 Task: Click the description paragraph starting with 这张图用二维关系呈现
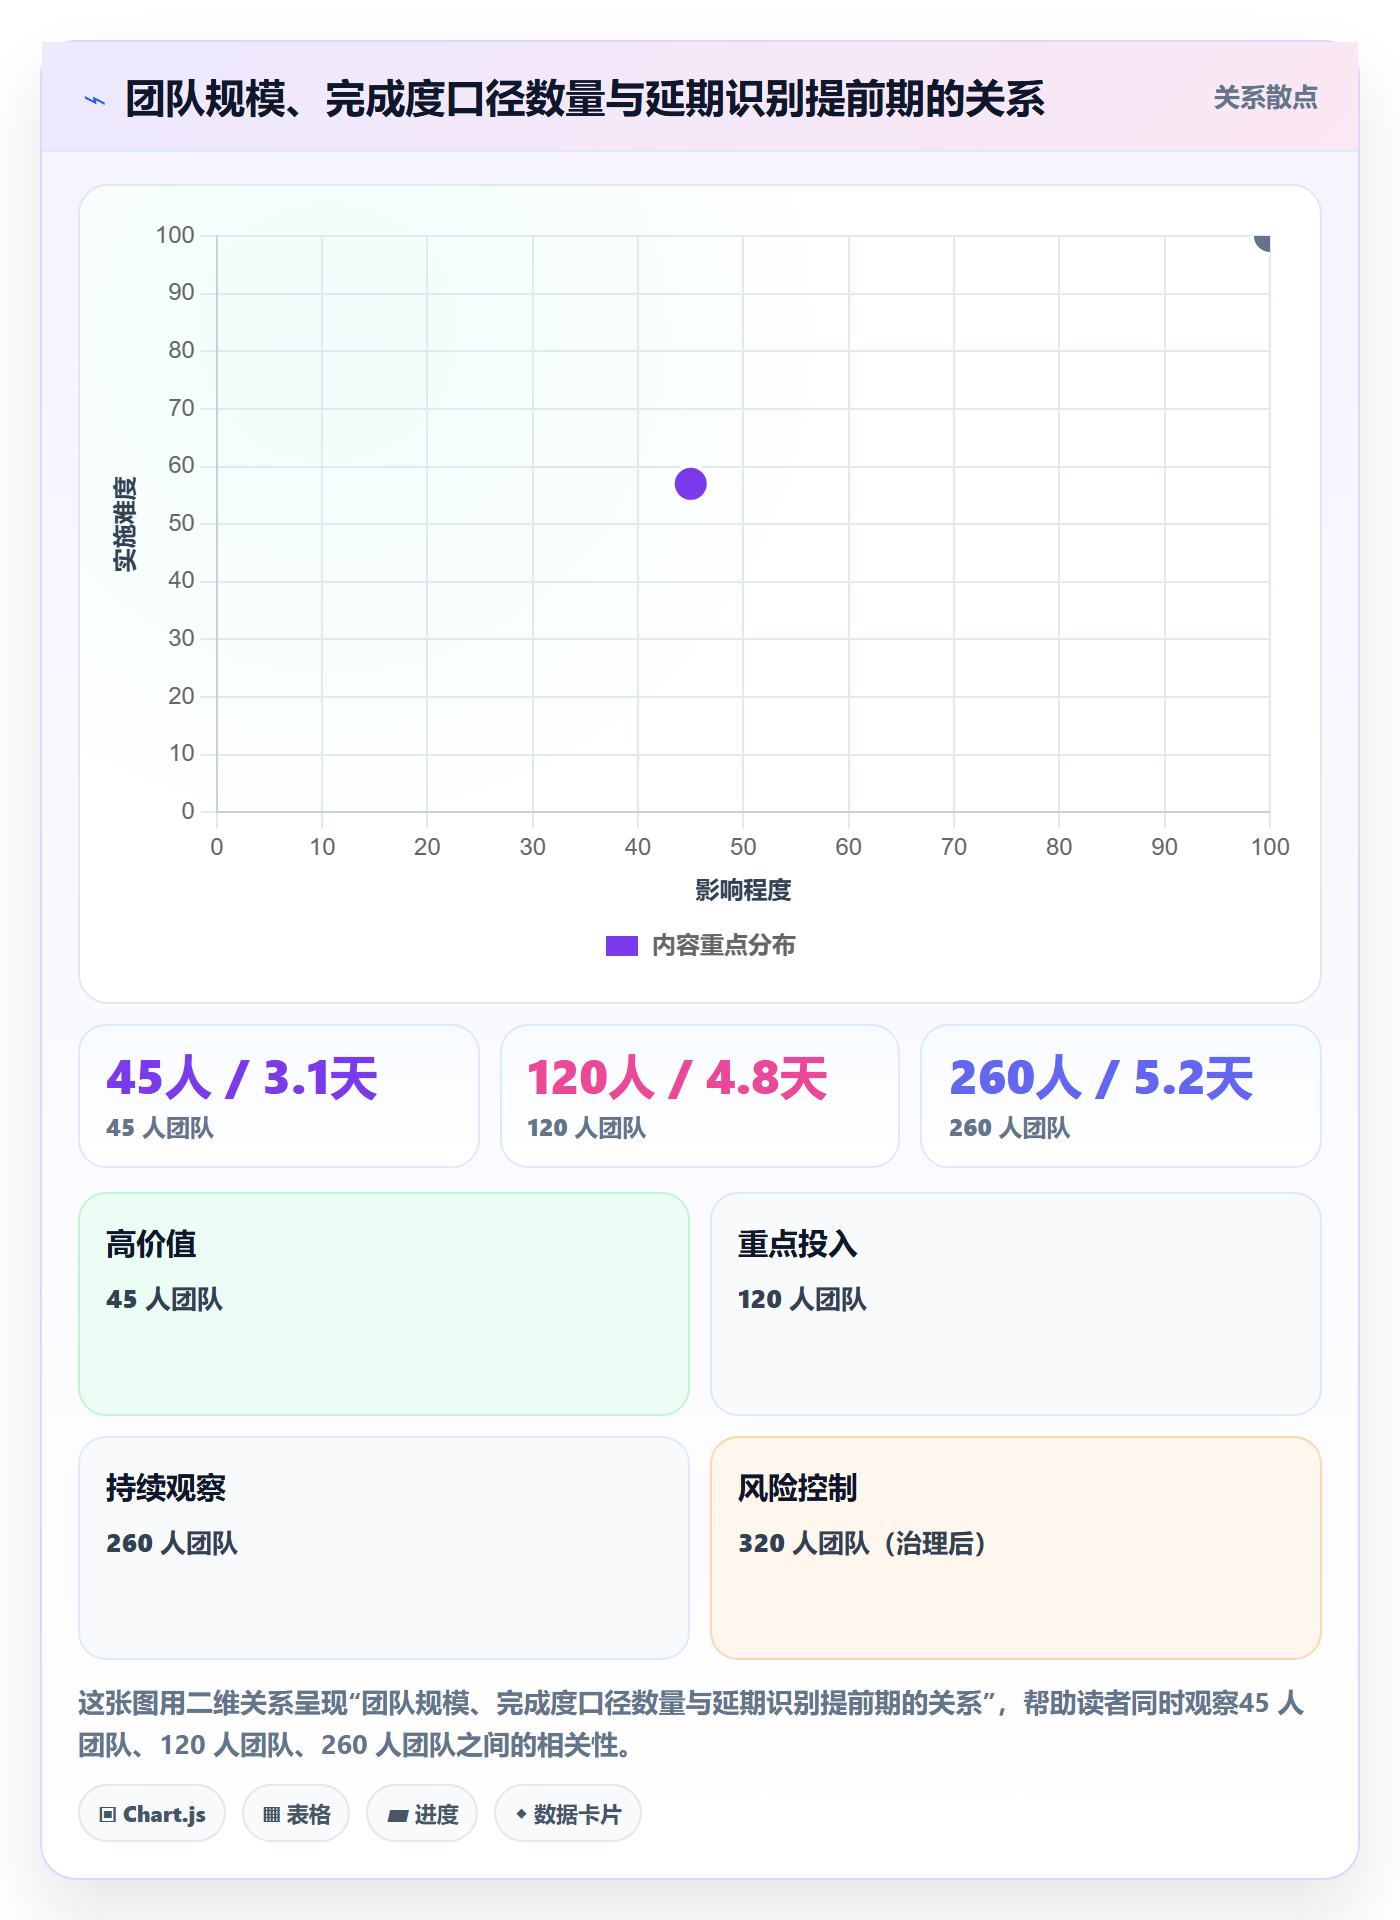(692, 1724)
